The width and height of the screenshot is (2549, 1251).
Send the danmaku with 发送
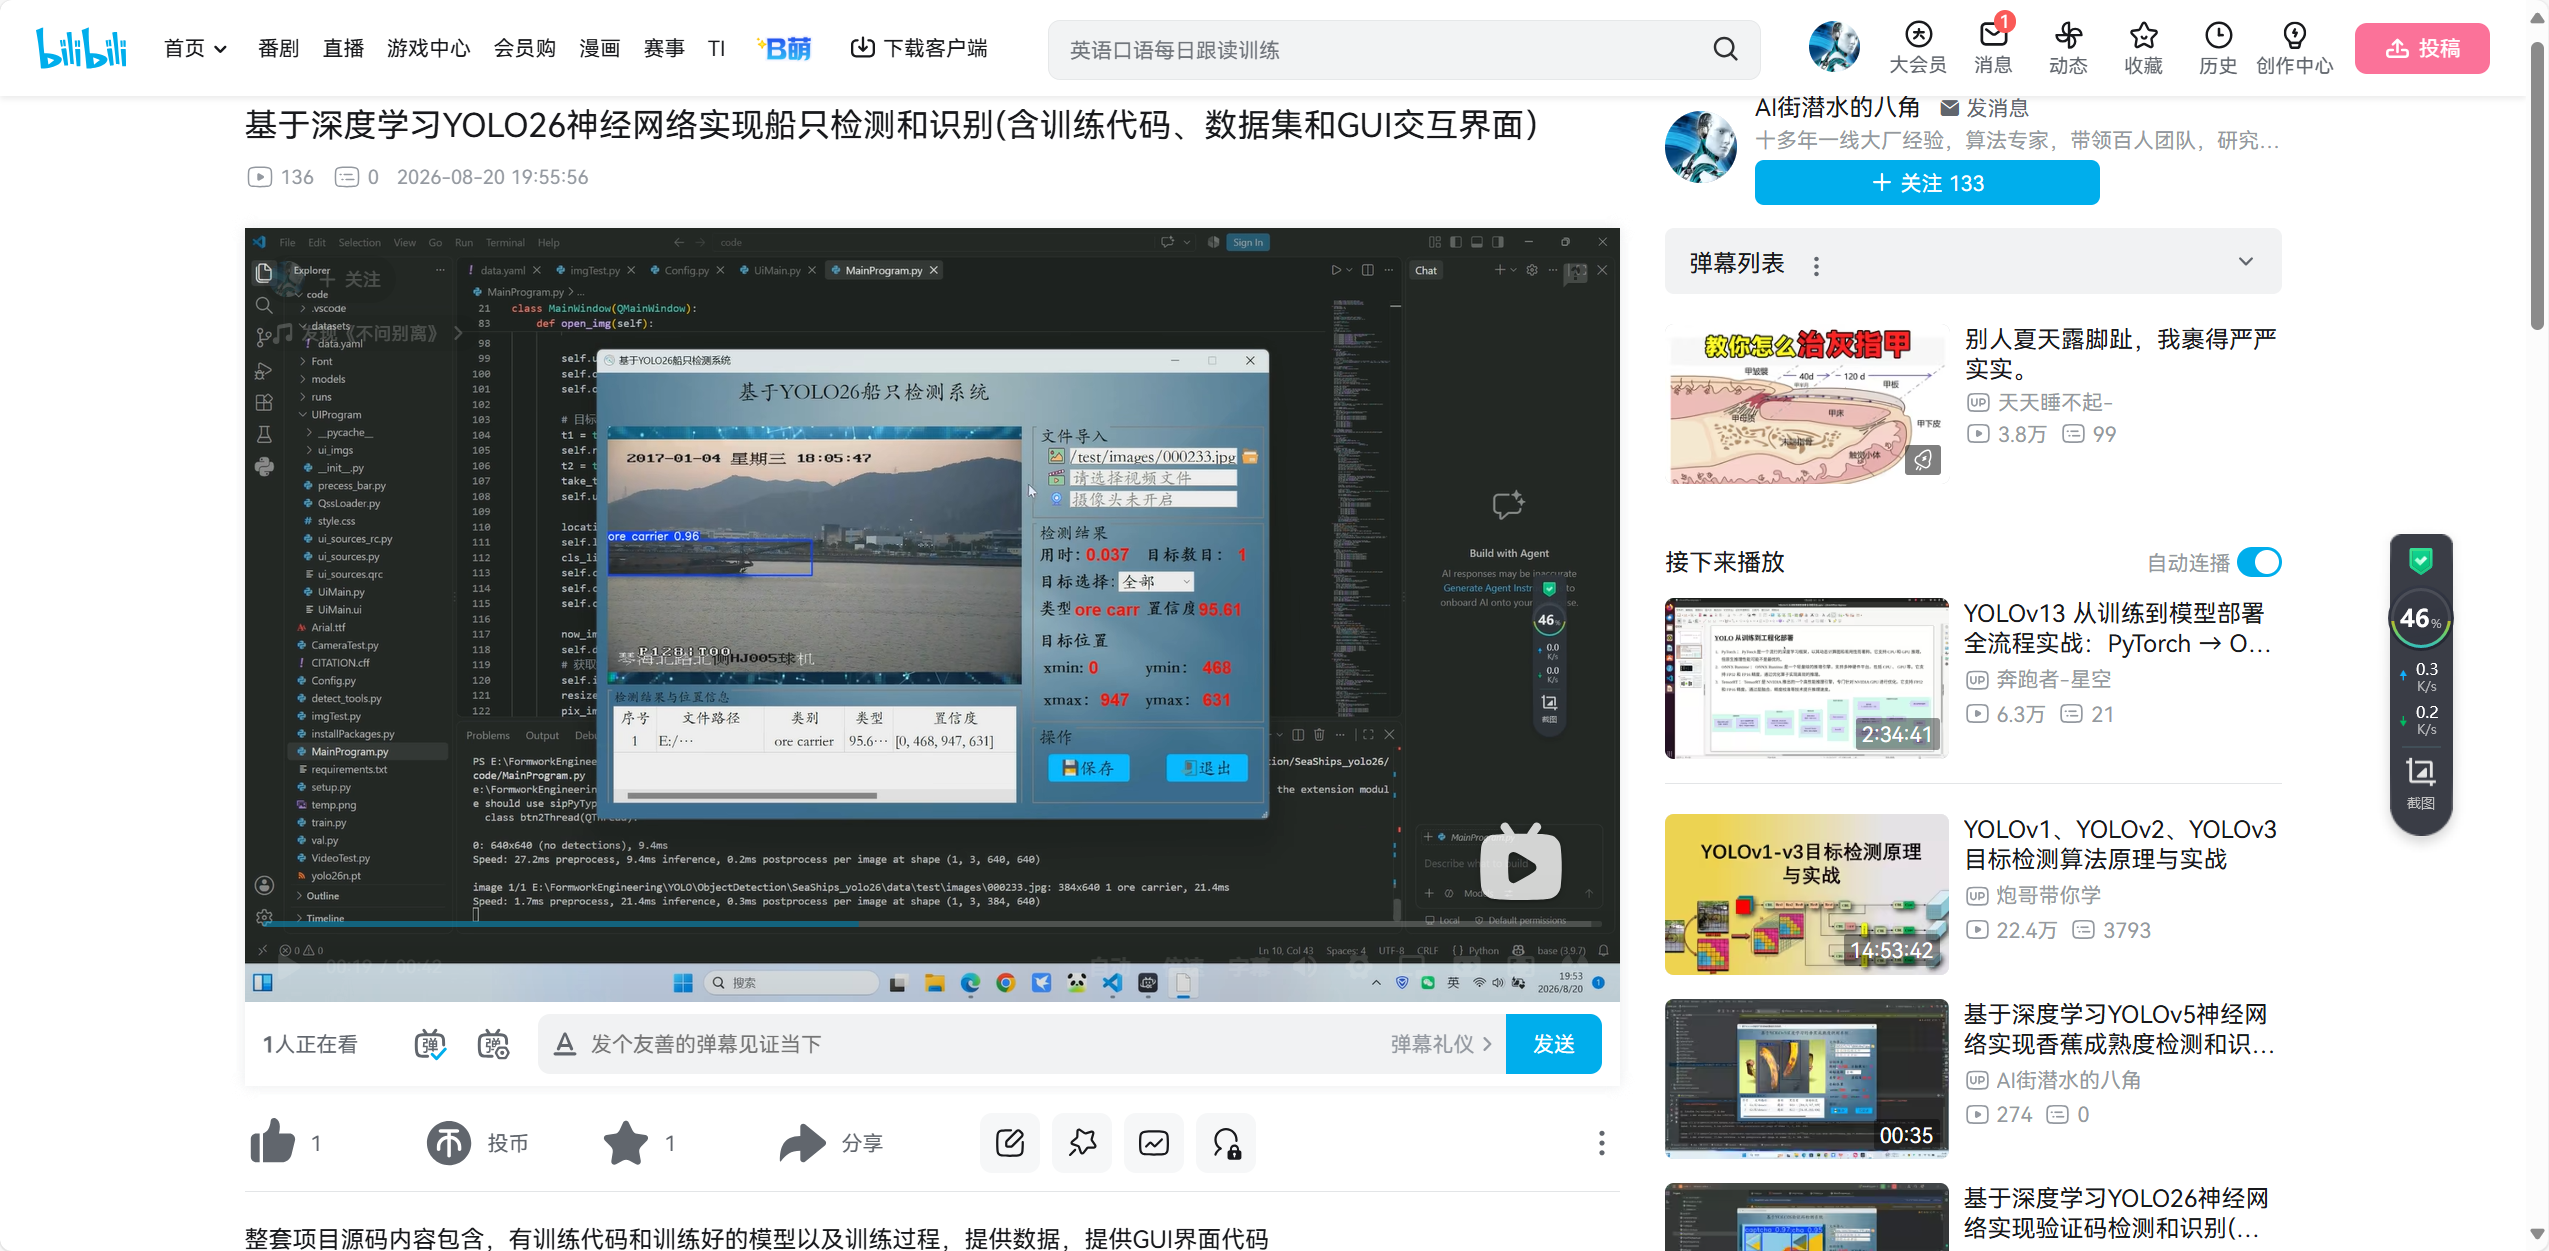(1553, 1044)
